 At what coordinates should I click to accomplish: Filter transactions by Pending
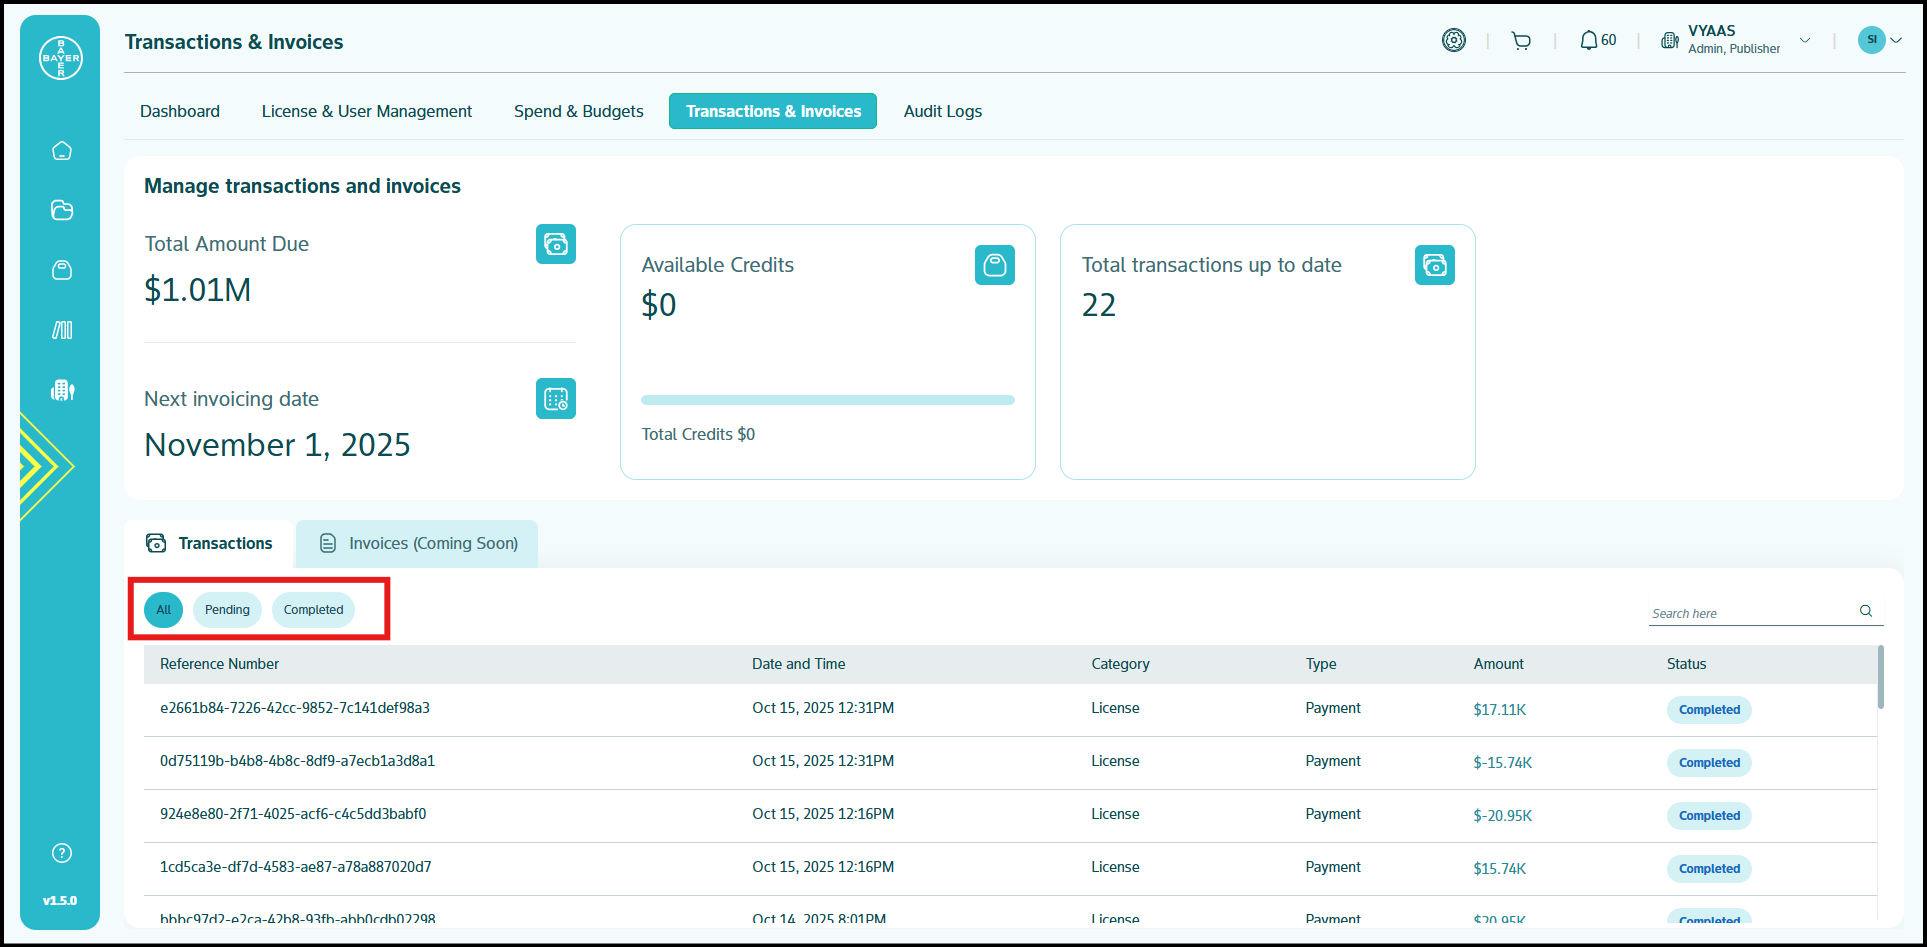(227, 610)
